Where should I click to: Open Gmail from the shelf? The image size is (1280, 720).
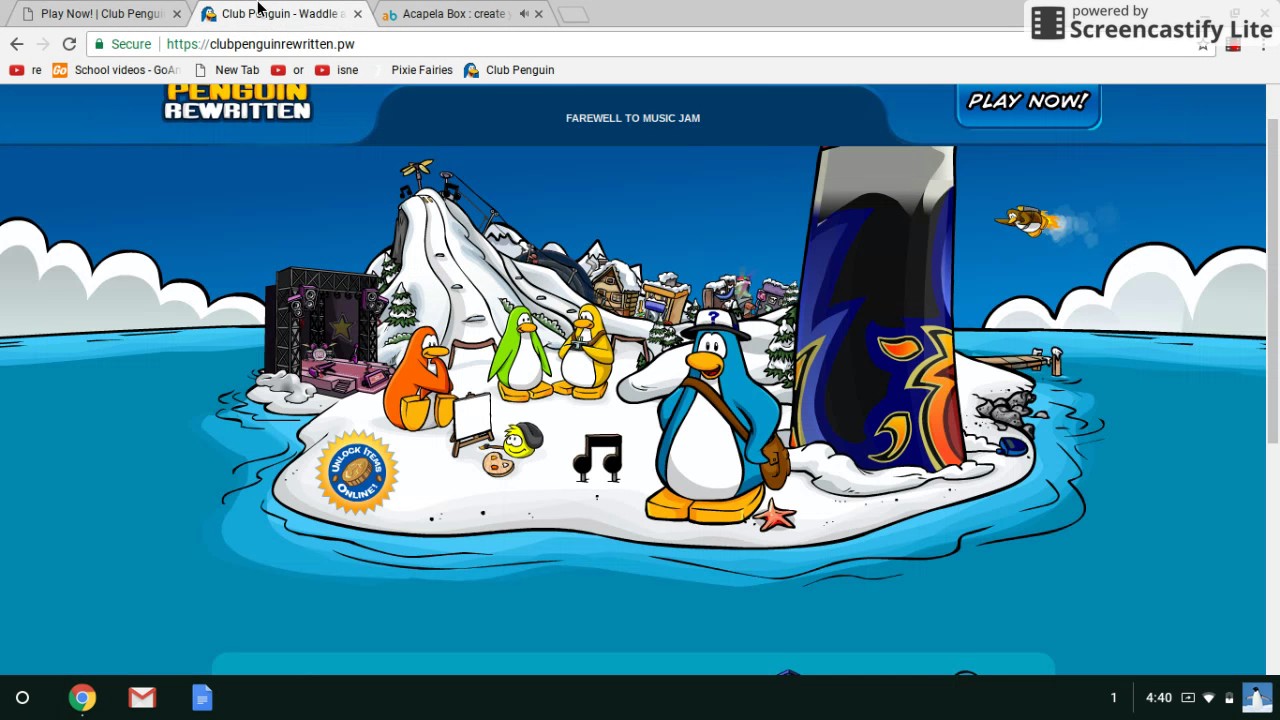[x=142, y=698]
